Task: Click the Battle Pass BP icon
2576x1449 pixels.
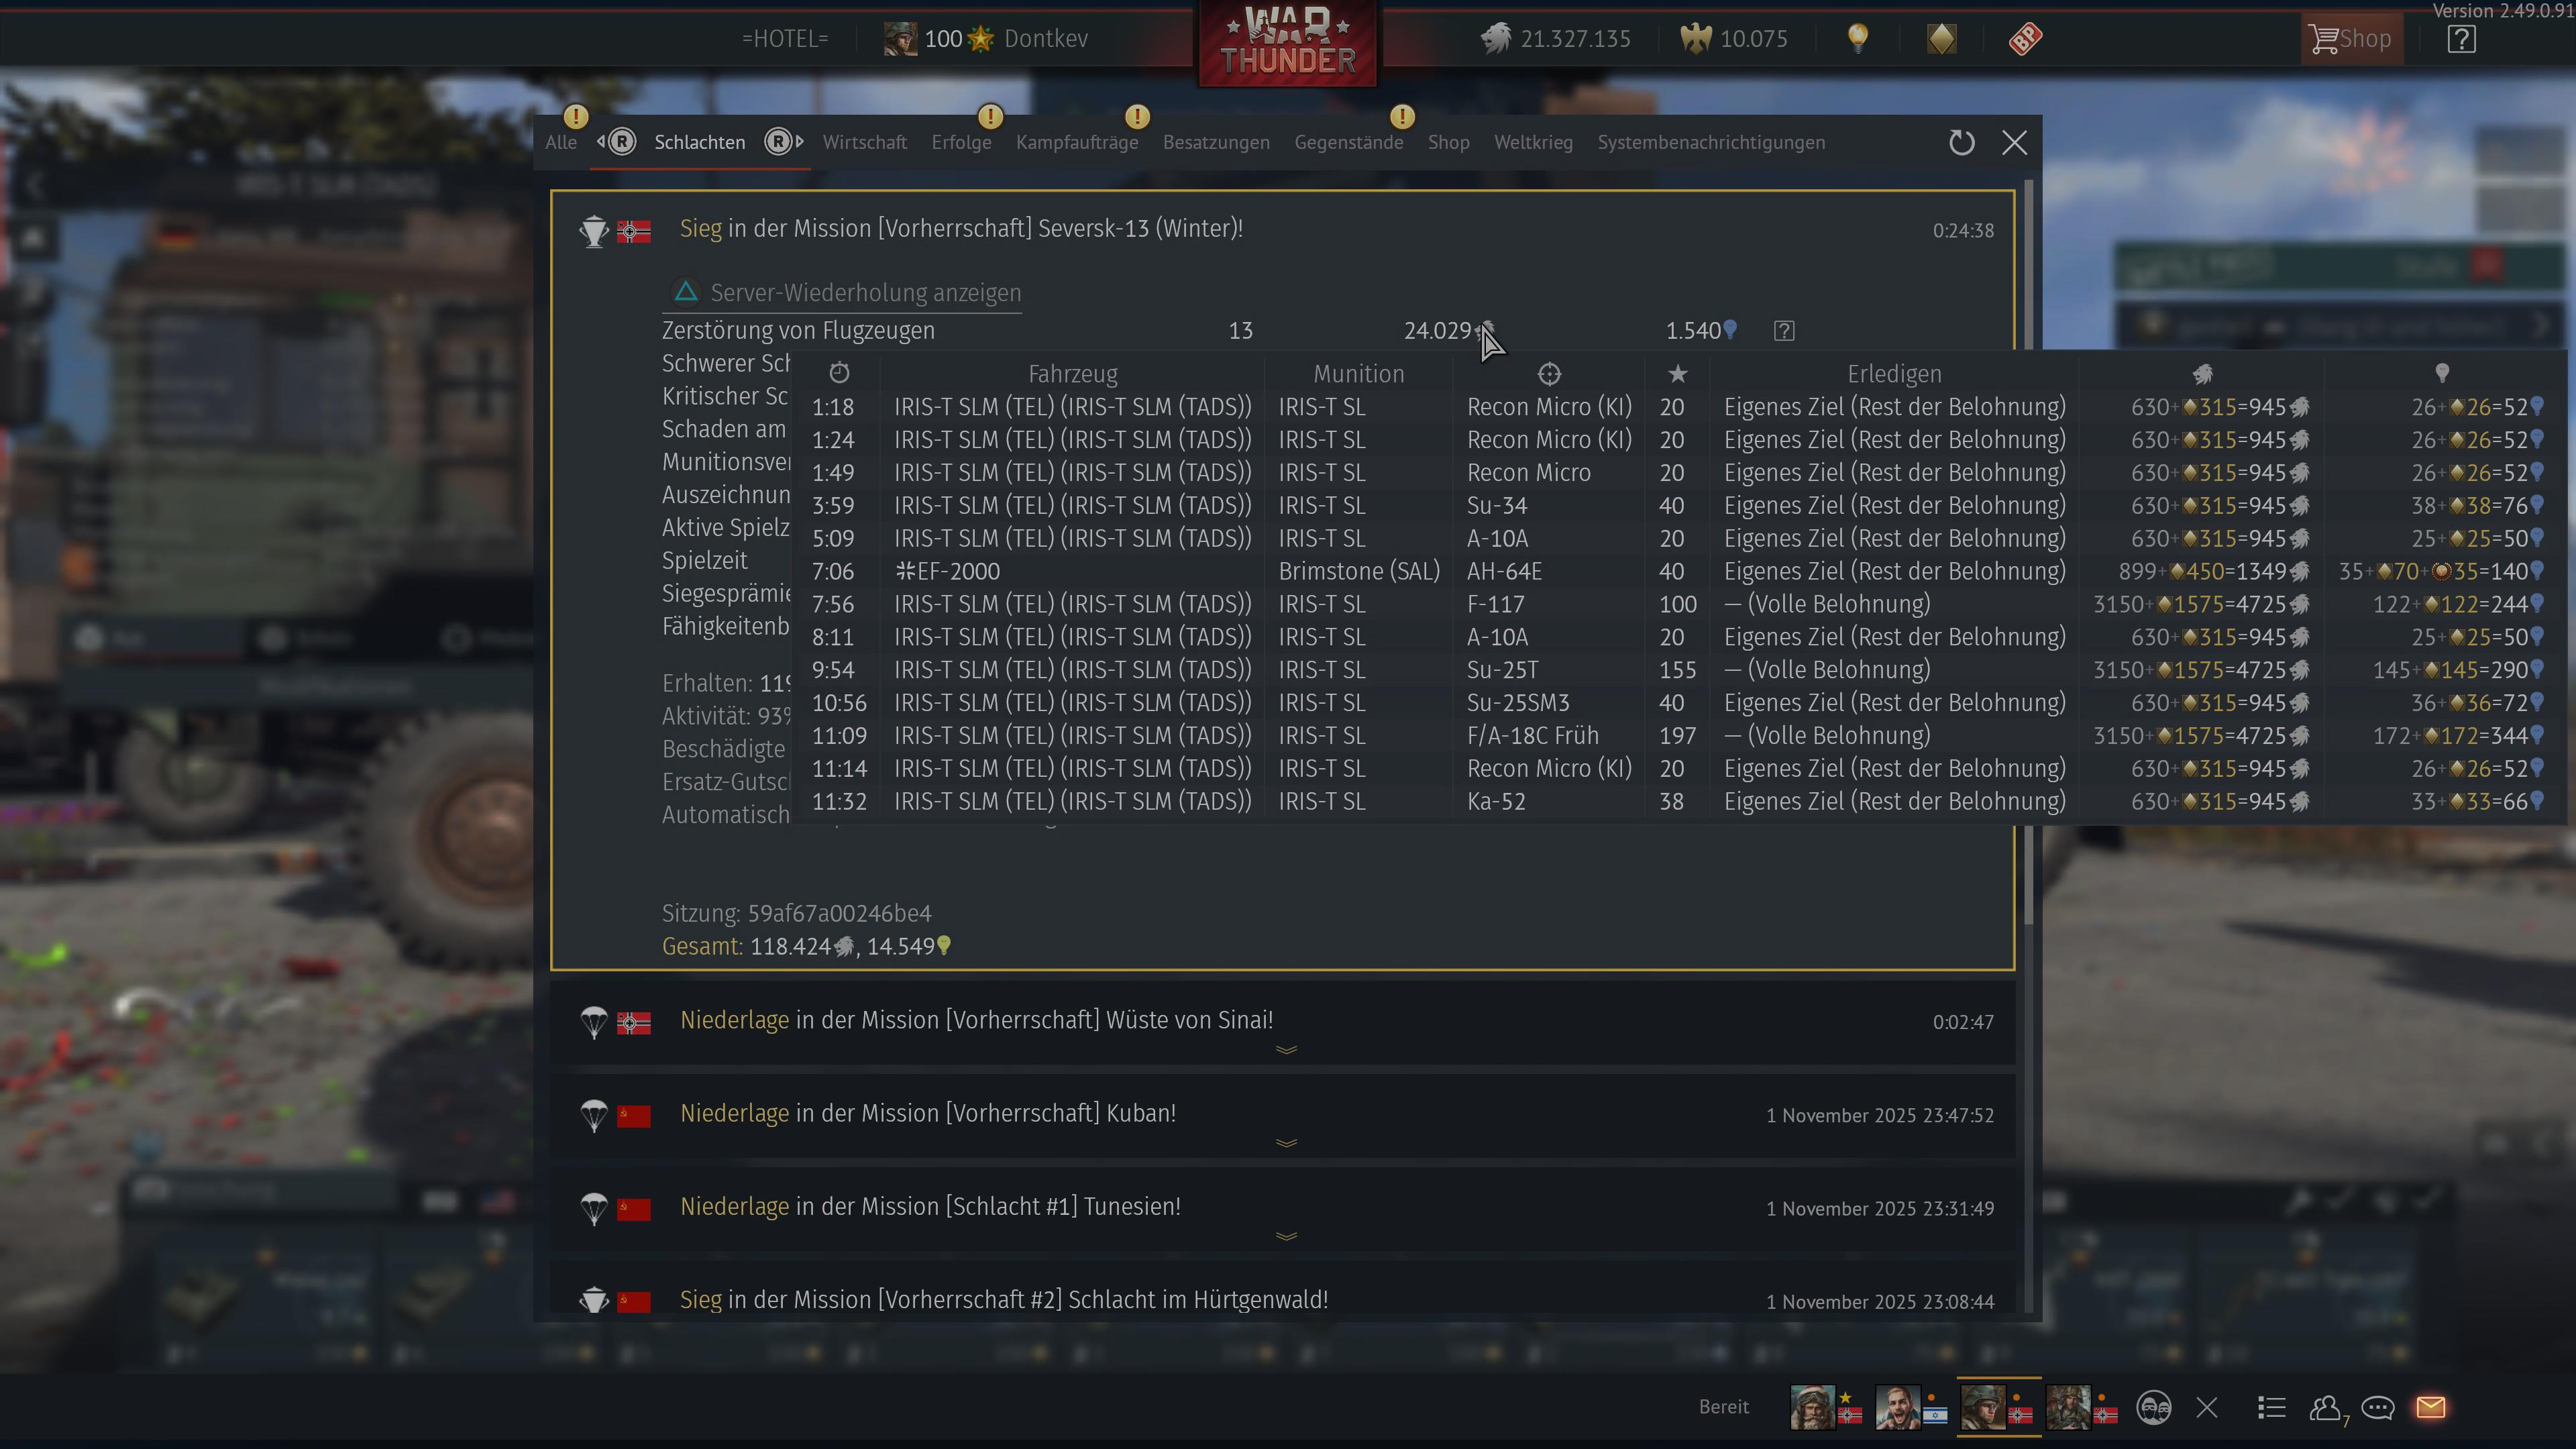Action: [2025, 39]
